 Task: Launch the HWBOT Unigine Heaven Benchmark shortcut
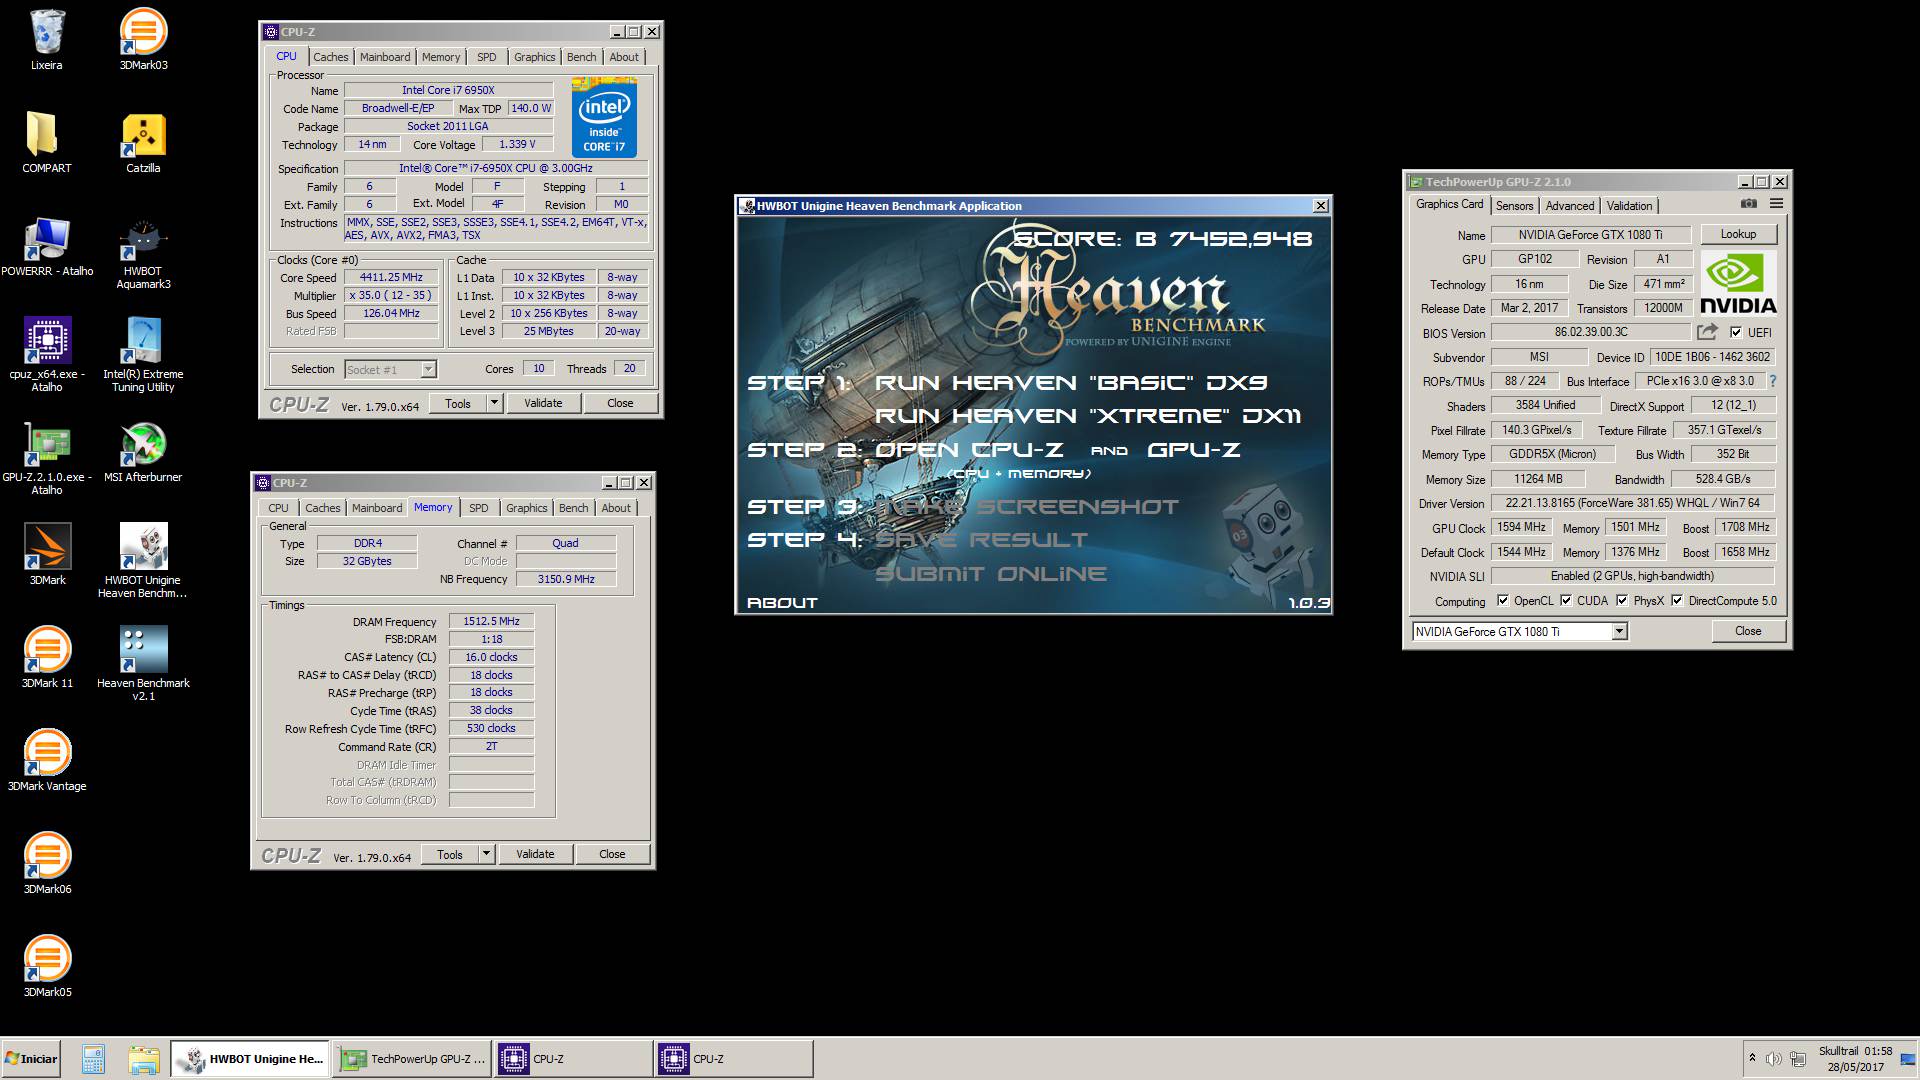143,562
